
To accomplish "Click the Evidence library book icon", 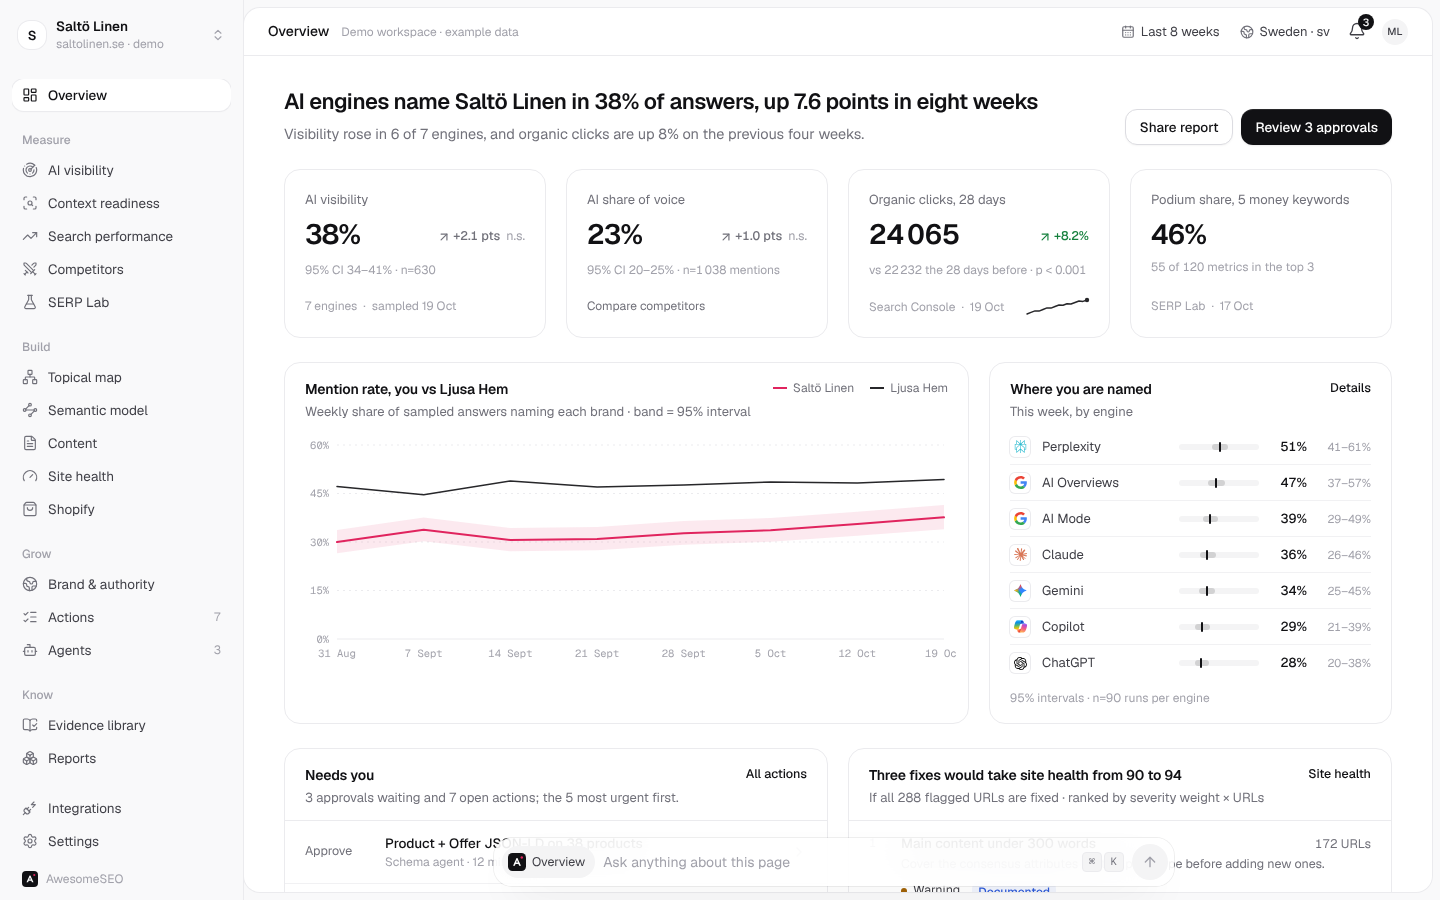I will (30, 725).
